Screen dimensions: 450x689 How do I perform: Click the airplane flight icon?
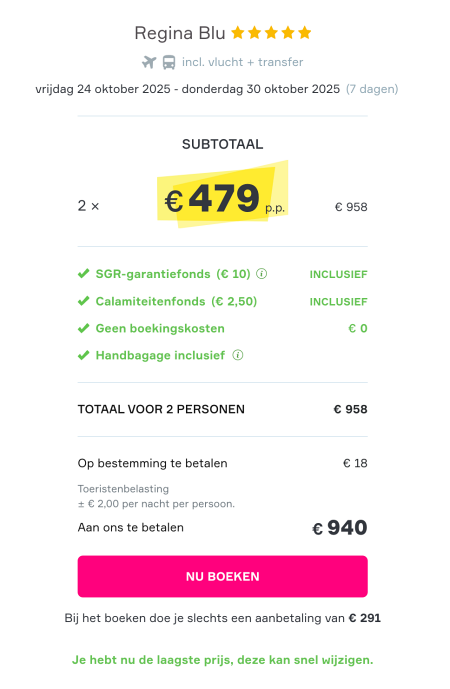pos(149,62)
